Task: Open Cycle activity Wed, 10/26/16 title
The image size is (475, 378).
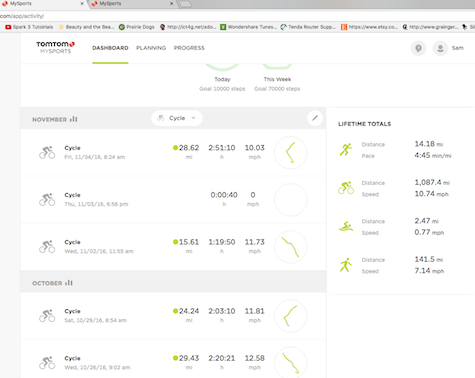Action: (72, 358)
